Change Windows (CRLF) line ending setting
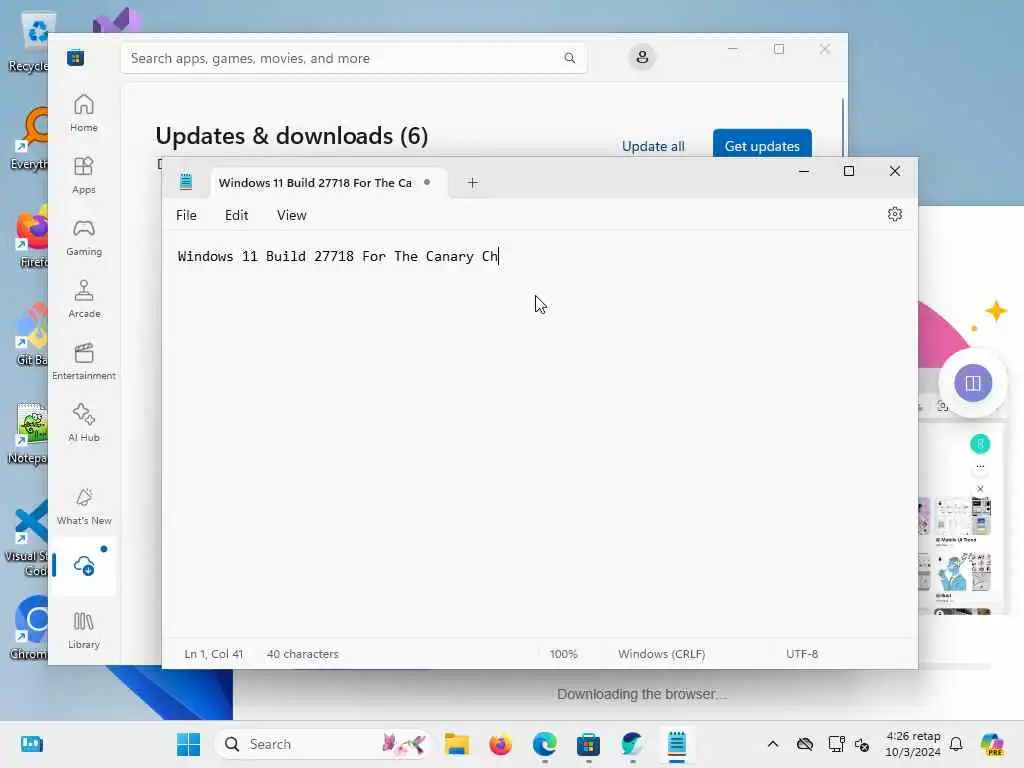Viewport: 1024px width, 768px height. pyautogui.click(x=662, y=654)
